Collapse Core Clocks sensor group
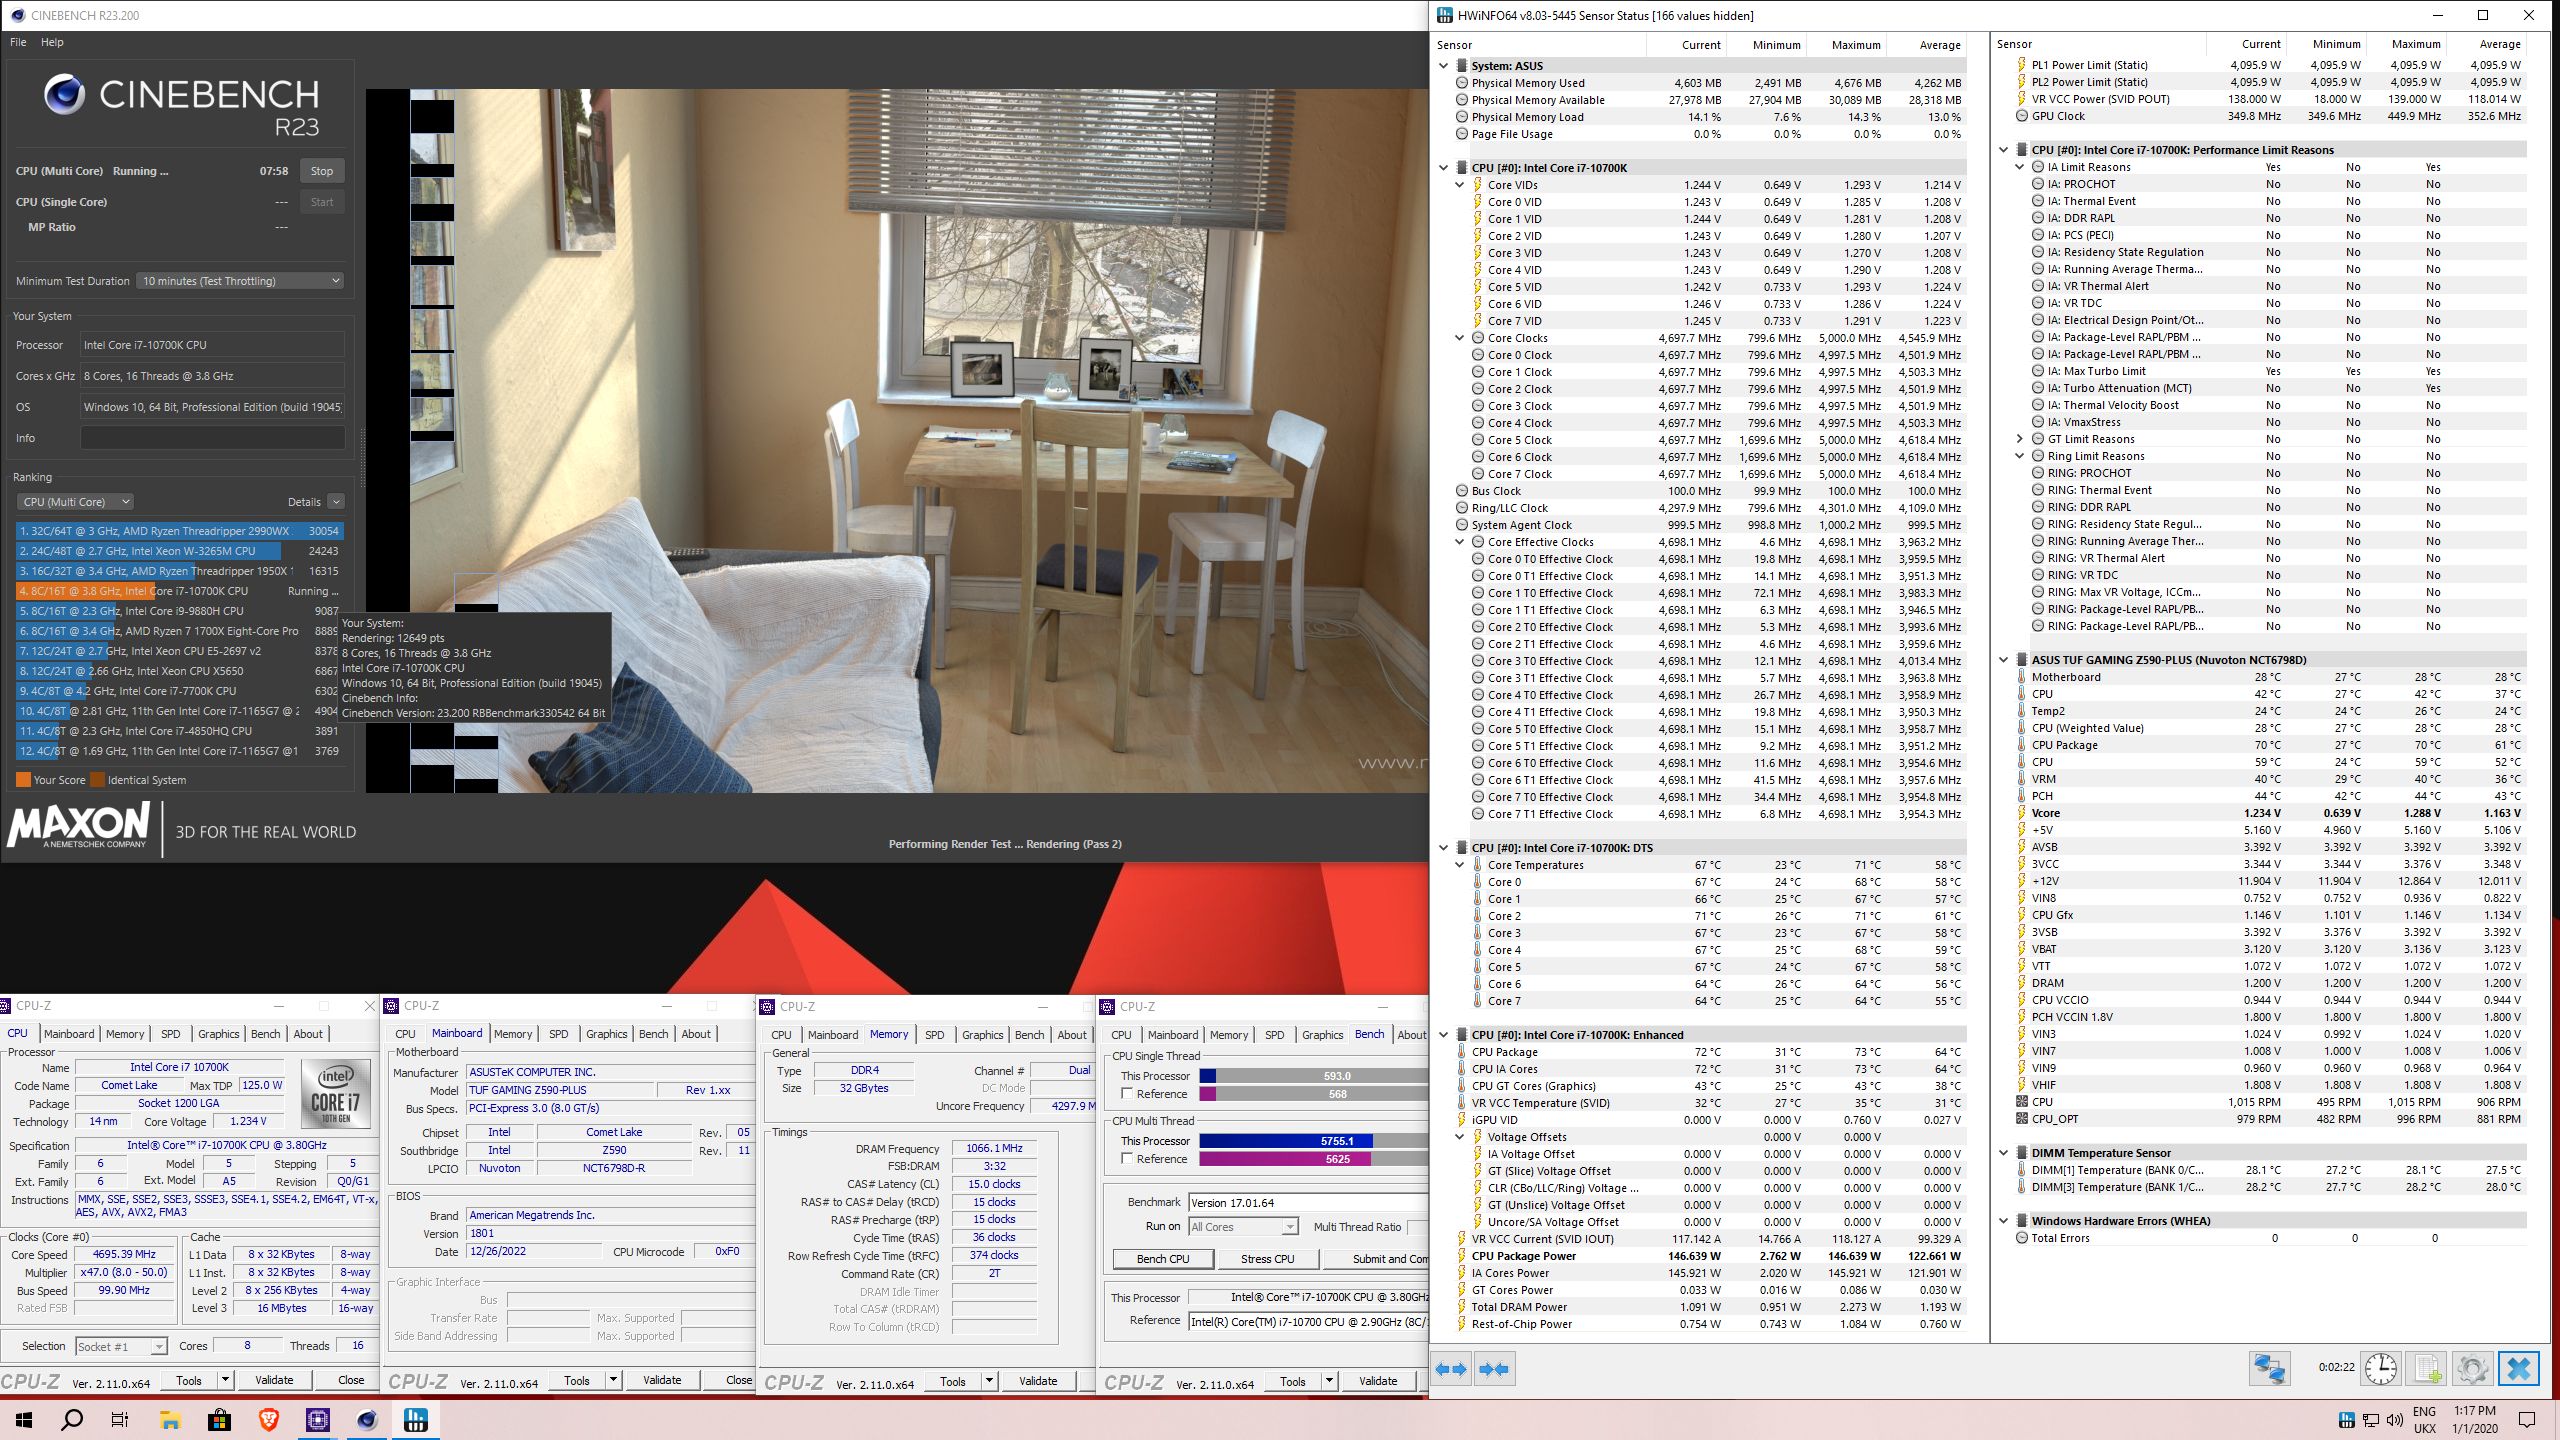Viewport: 2560px width, 1440px height. tap(1460, 338)
